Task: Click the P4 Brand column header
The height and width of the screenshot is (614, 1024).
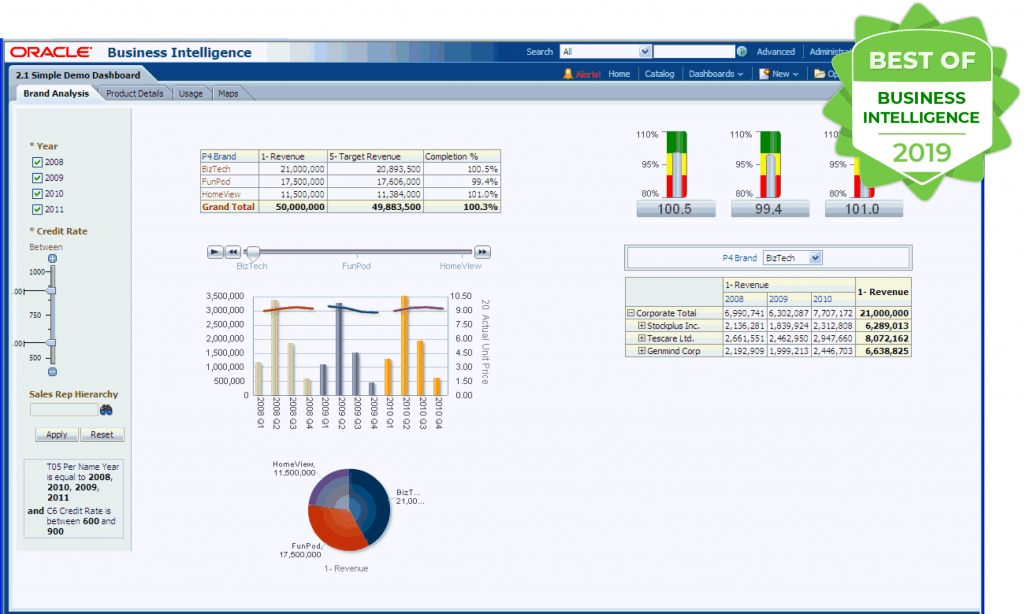Action: tap(229, 157)
